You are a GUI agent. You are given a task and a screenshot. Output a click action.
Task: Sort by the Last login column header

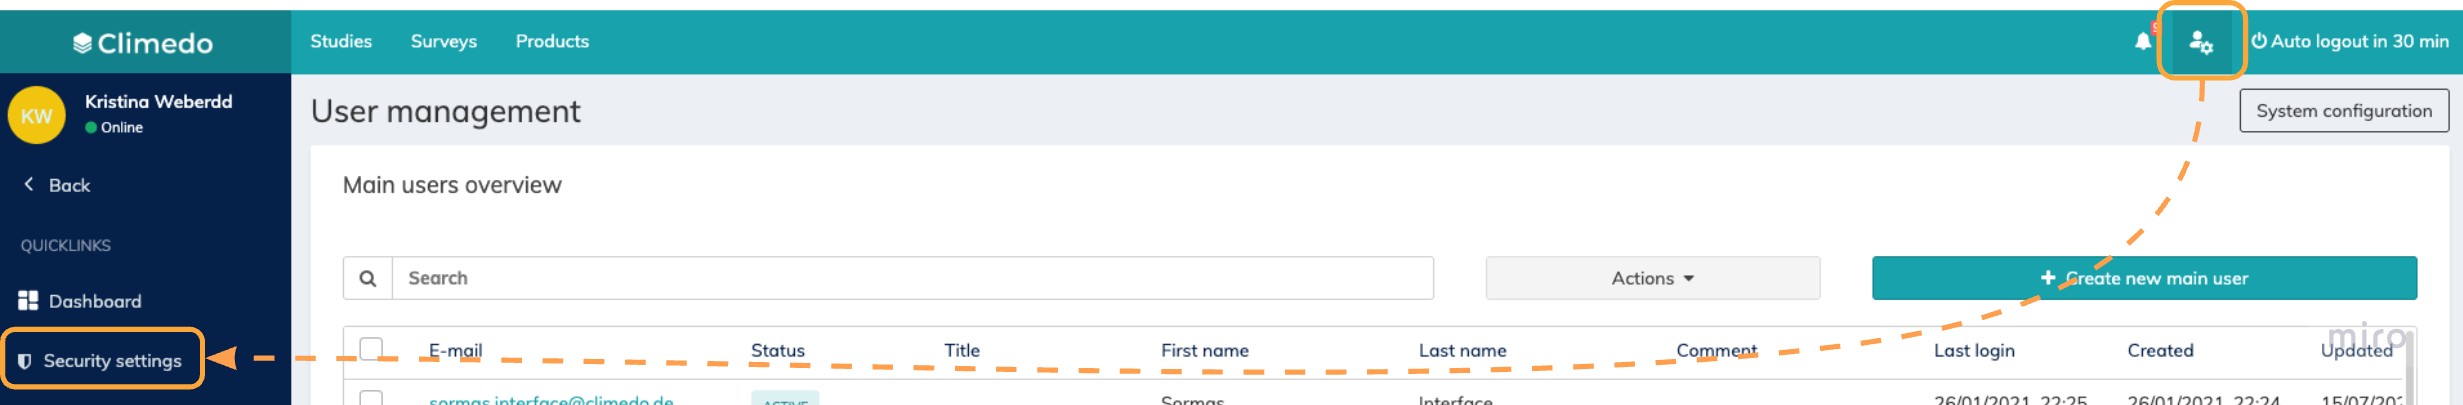coord(1974,350)
